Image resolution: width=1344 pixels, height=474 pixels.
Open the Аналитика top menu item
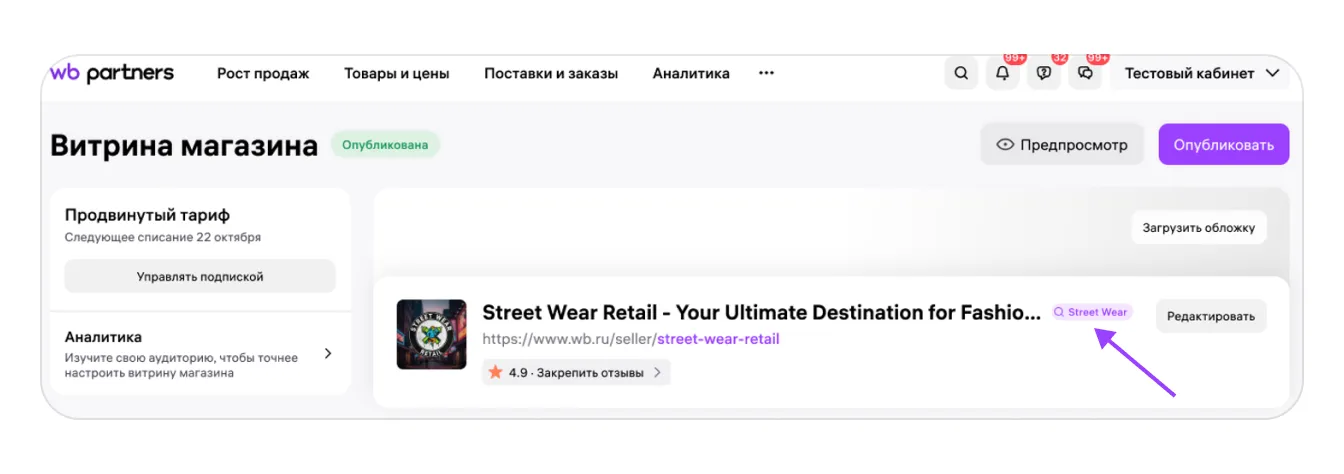(691, 73)
